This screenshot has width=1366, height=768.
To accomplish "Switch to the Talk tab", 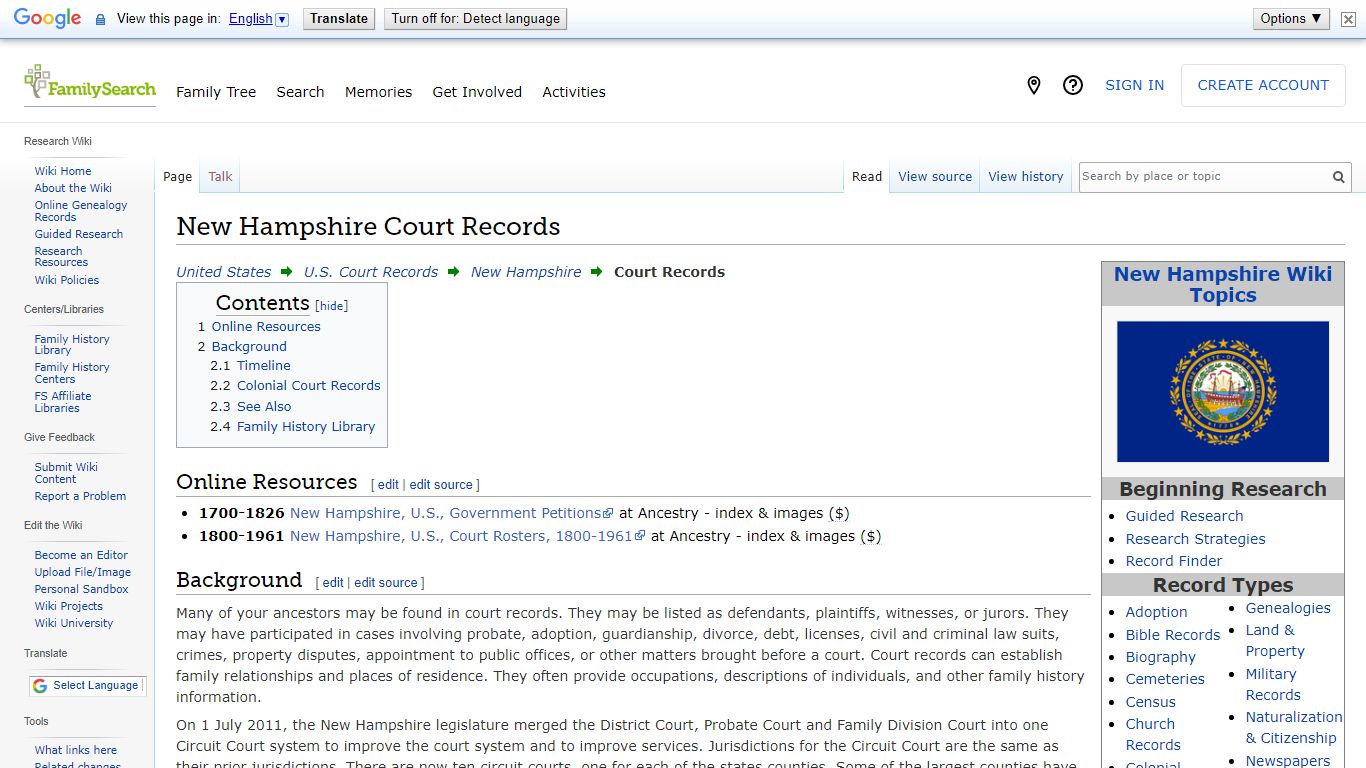I will click(x=220, y=177).
